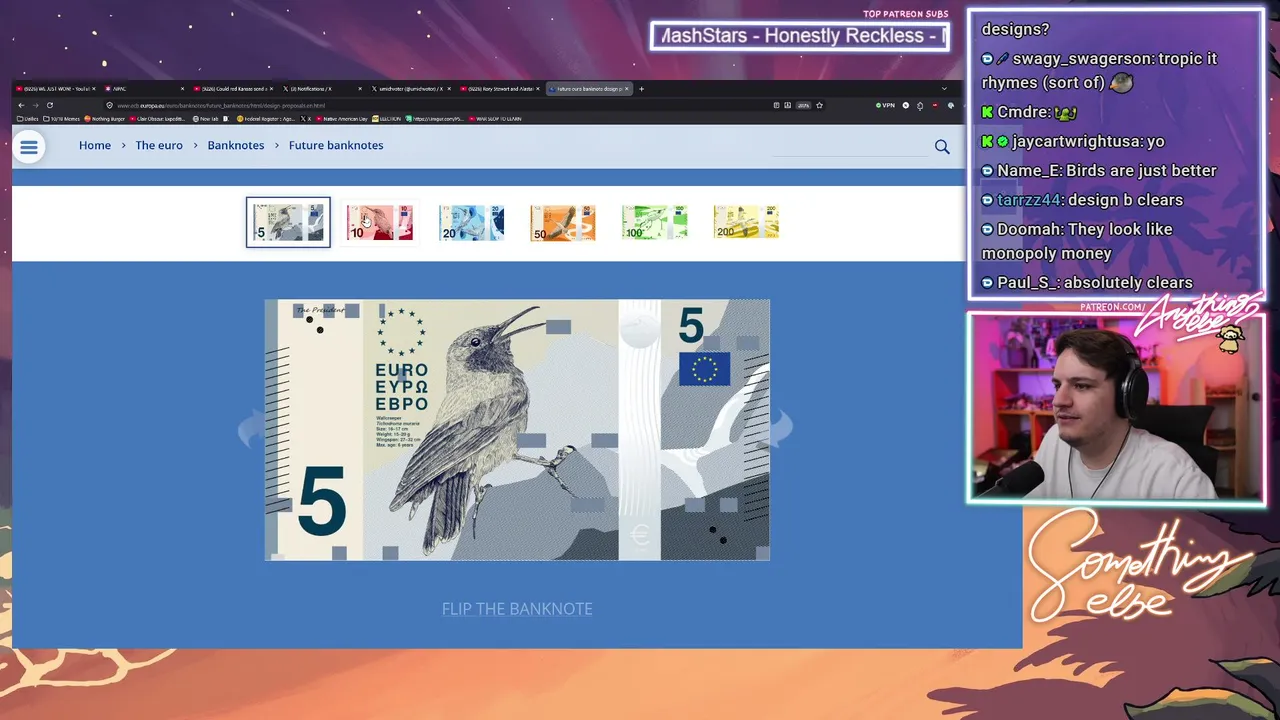Open the 'Dailies' bookmark folder

coord(28,119)
